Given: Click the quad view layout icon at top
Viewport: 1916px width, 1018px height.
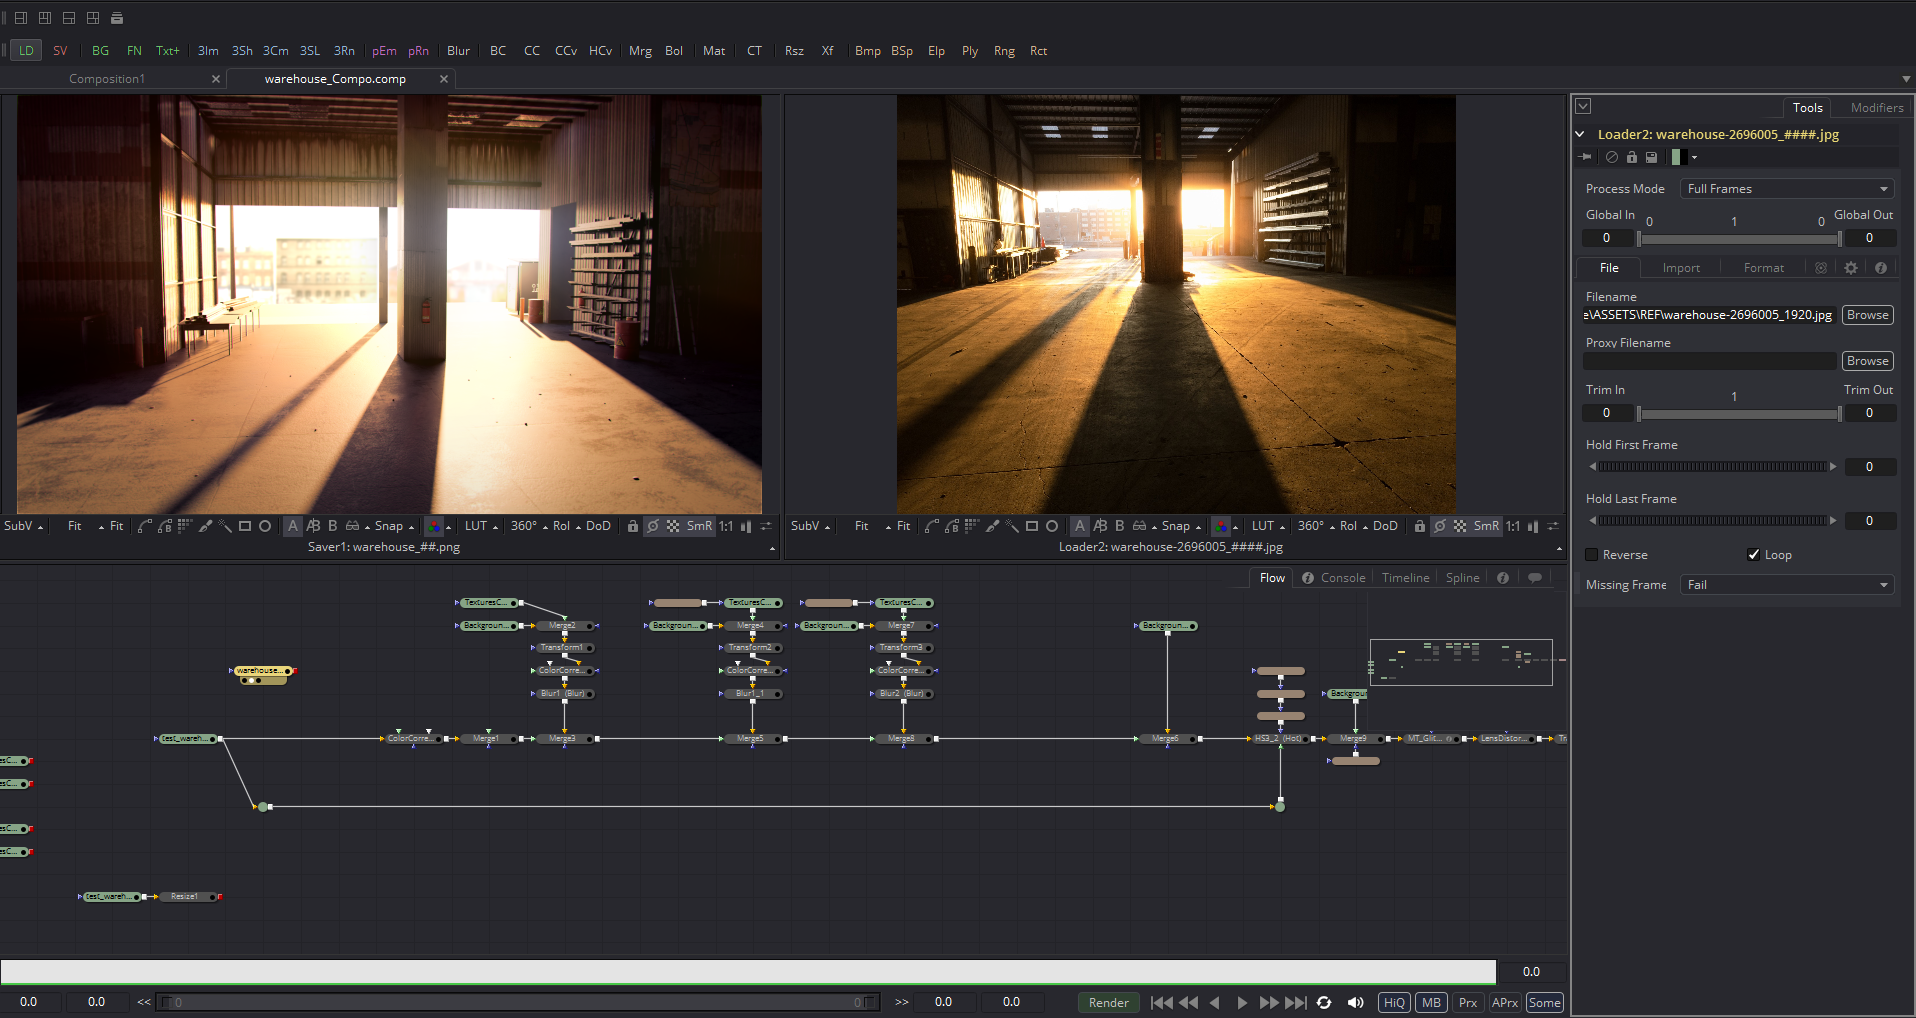Looking at the screenshot, I should click(x=93, y=18).
